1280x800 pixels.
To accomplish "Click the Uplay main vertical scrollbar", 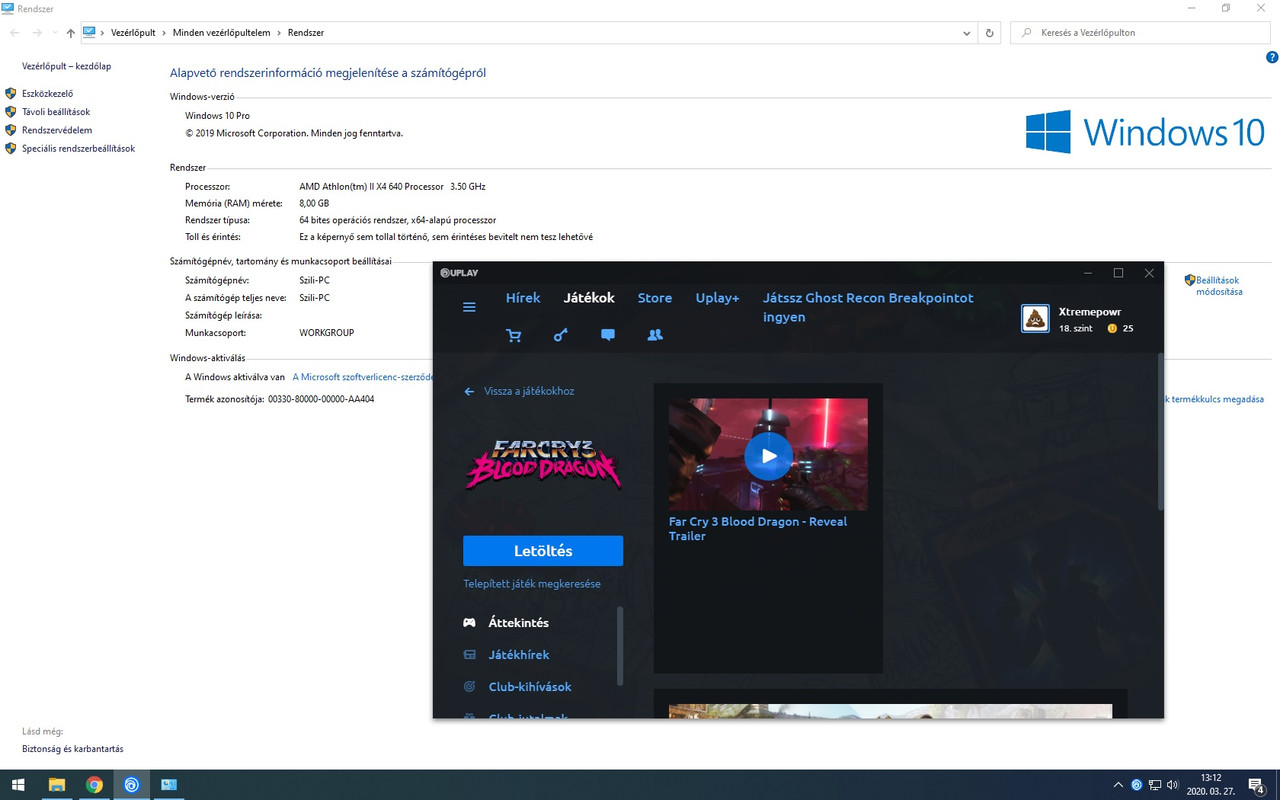I will point(1160,432).
